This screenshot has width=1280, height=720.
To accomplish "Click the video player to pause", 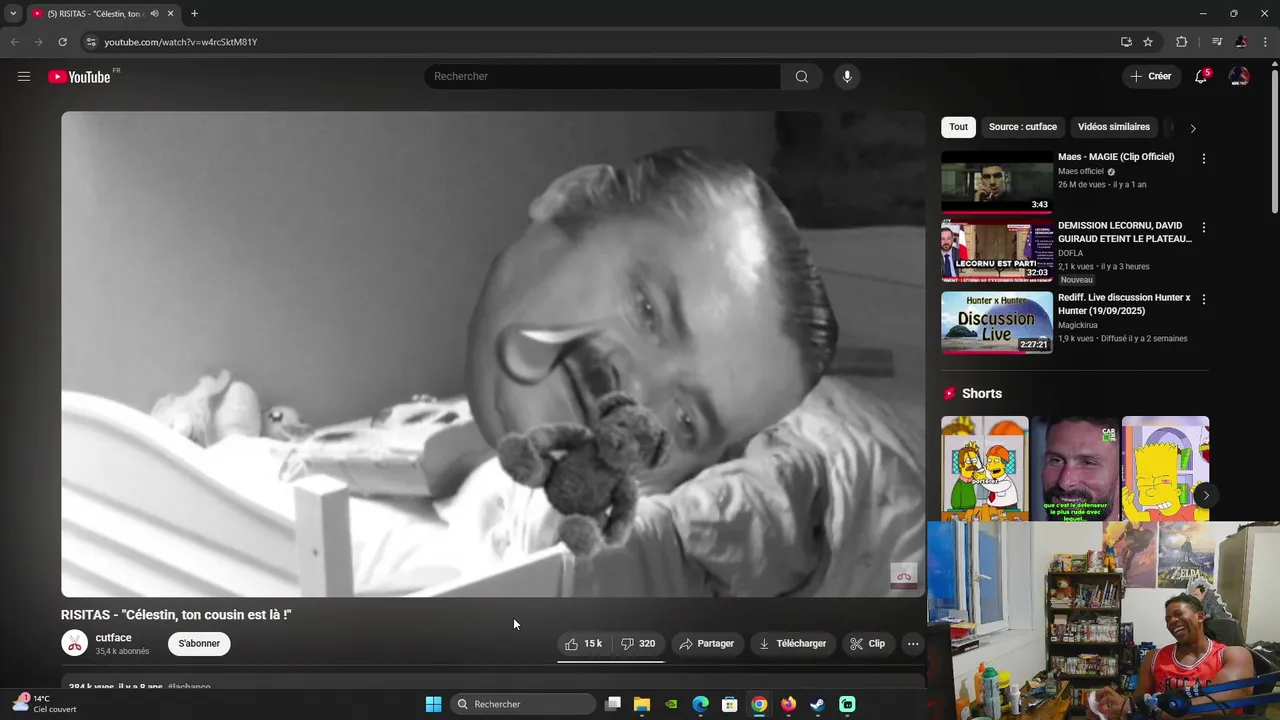I will pos(493,354).
